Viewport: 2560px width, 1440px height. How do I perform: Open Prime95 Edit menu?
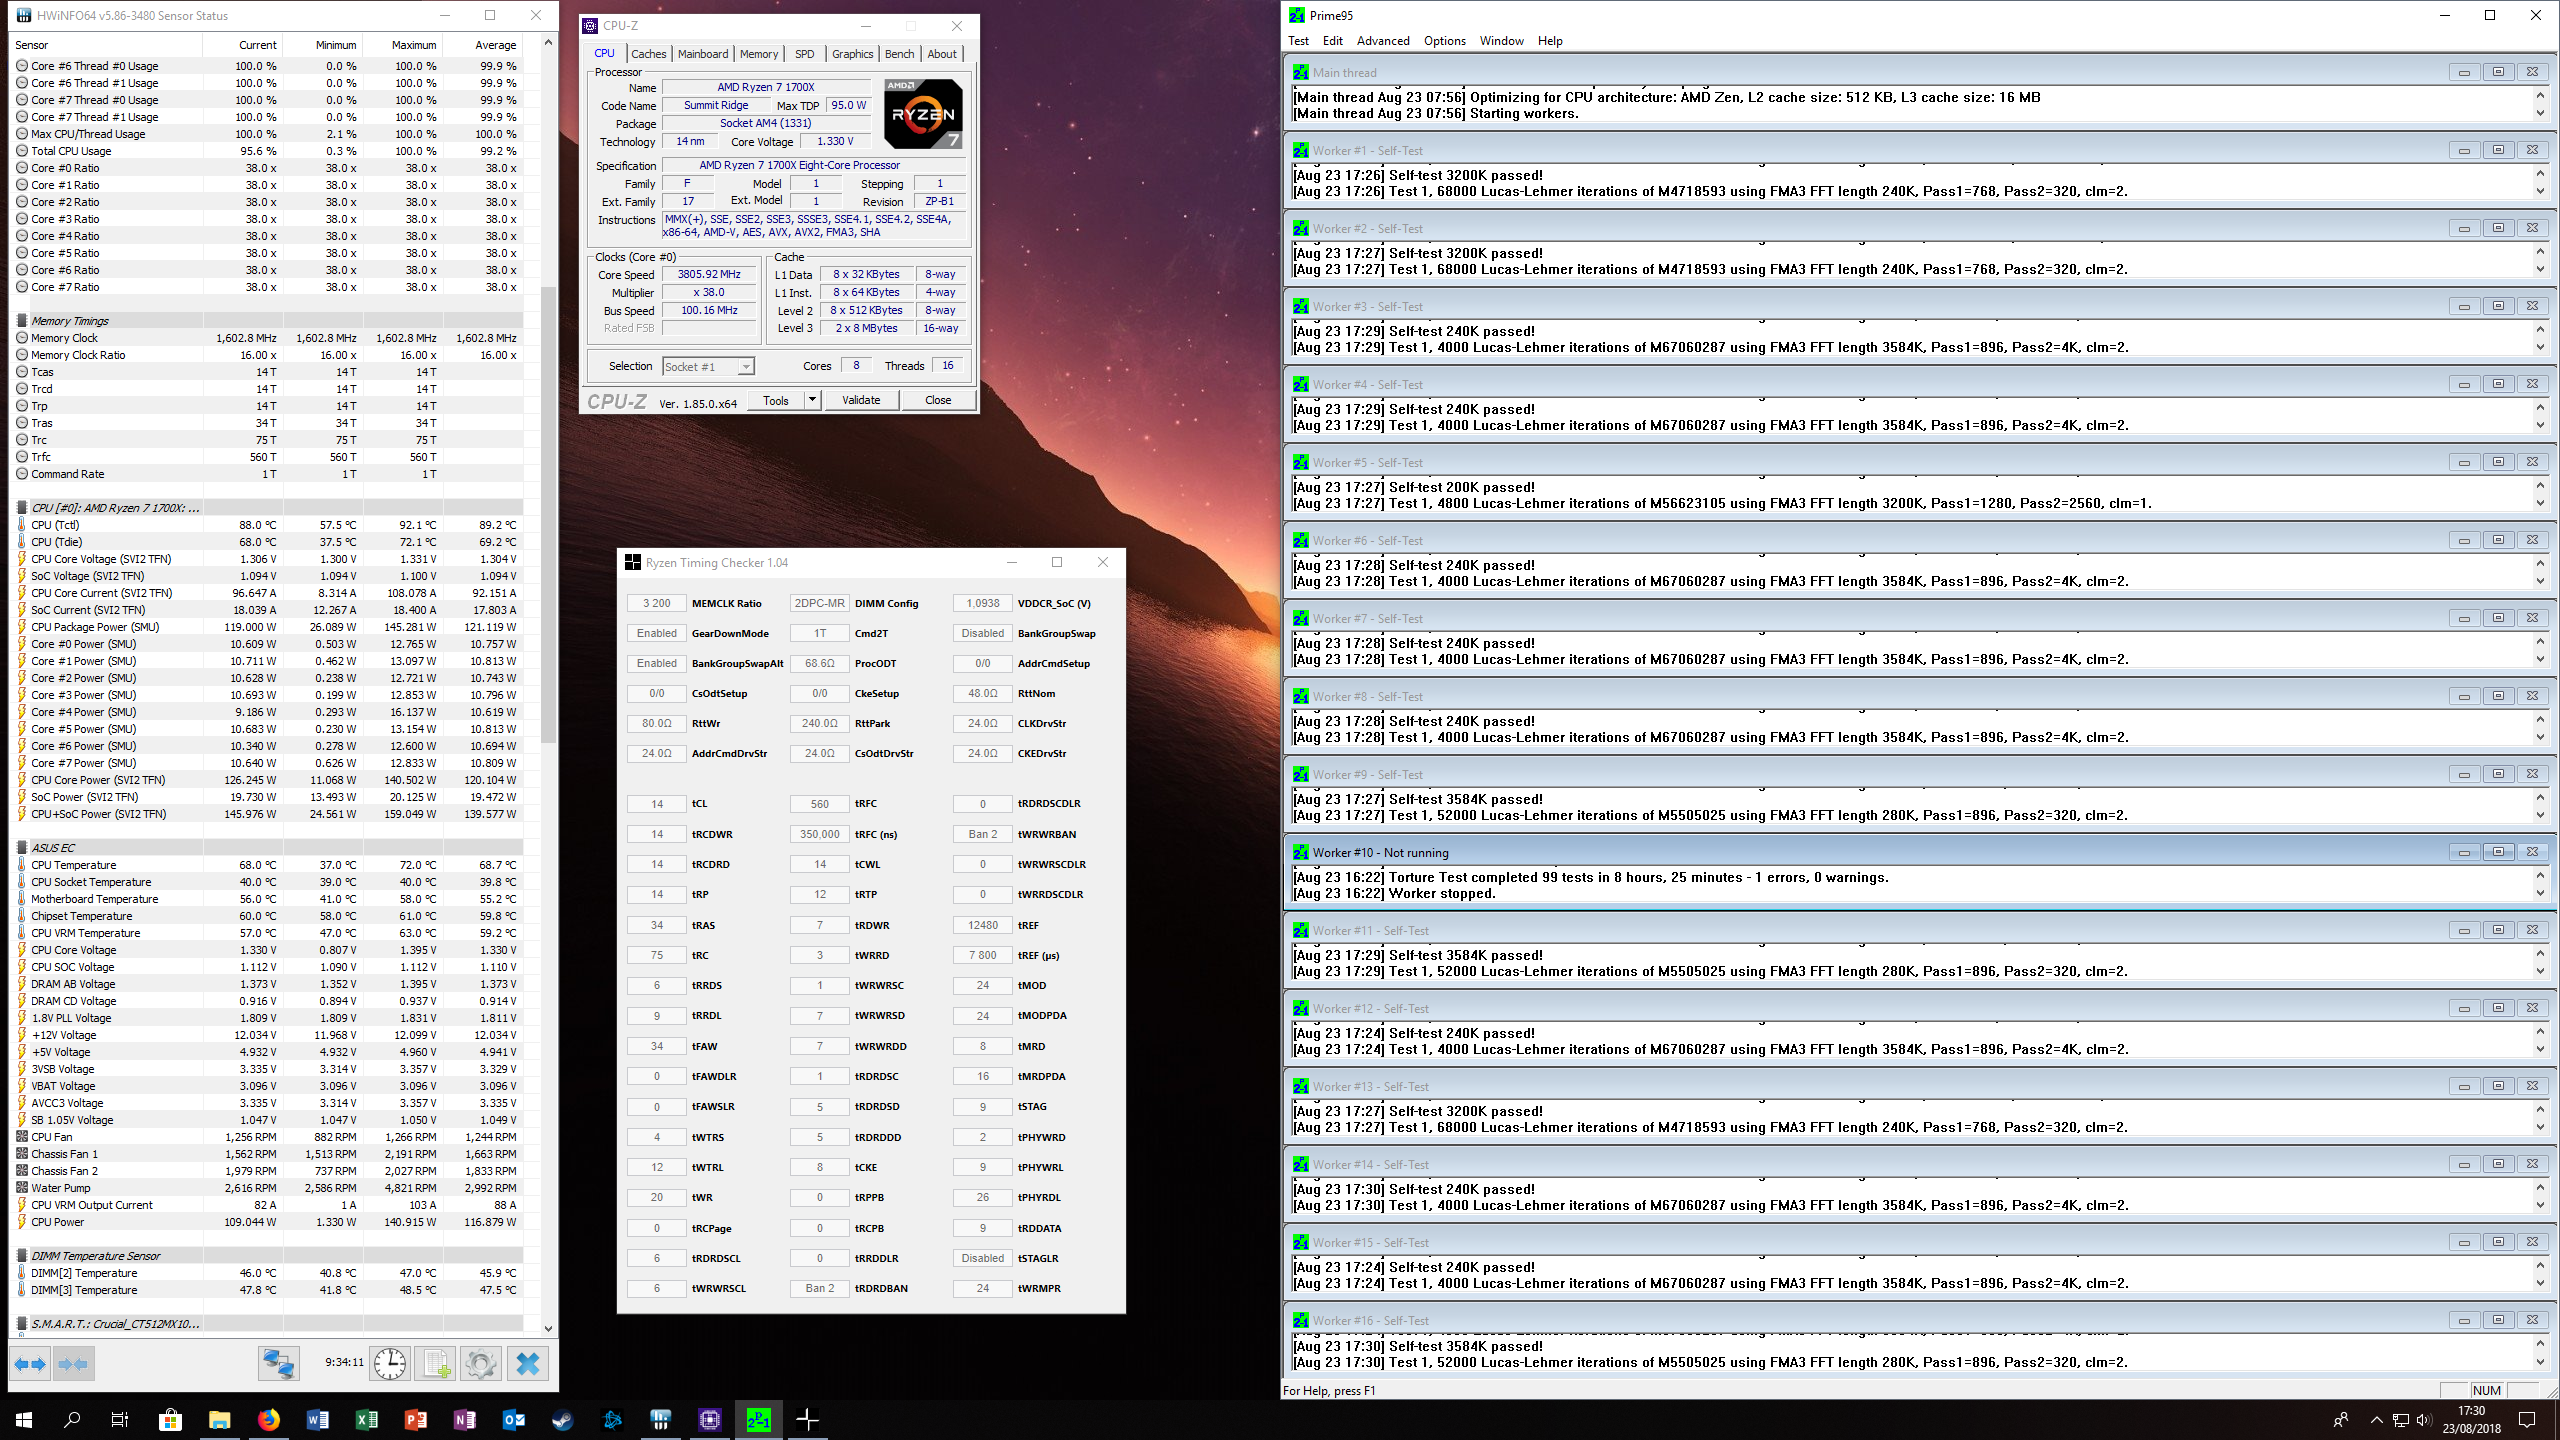[1332, 41]
